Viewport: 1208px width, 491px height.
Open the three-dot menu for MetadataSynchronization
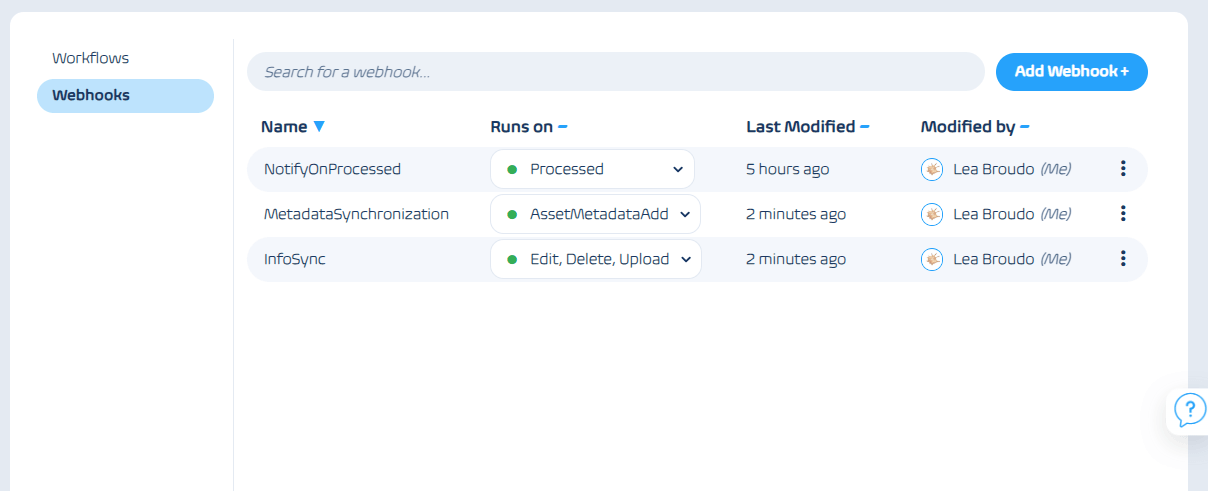tap(1123, 214)
